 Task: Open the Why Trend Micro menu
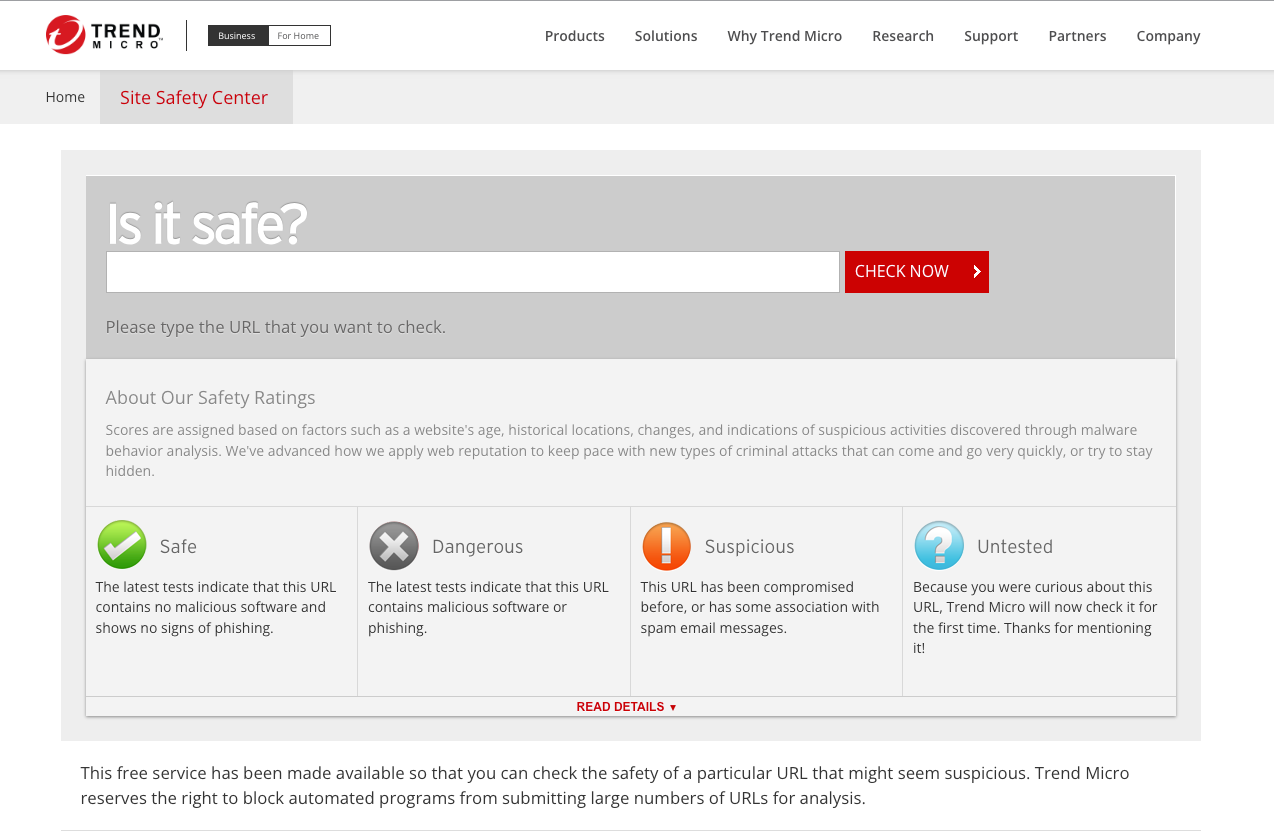[784, 36]
